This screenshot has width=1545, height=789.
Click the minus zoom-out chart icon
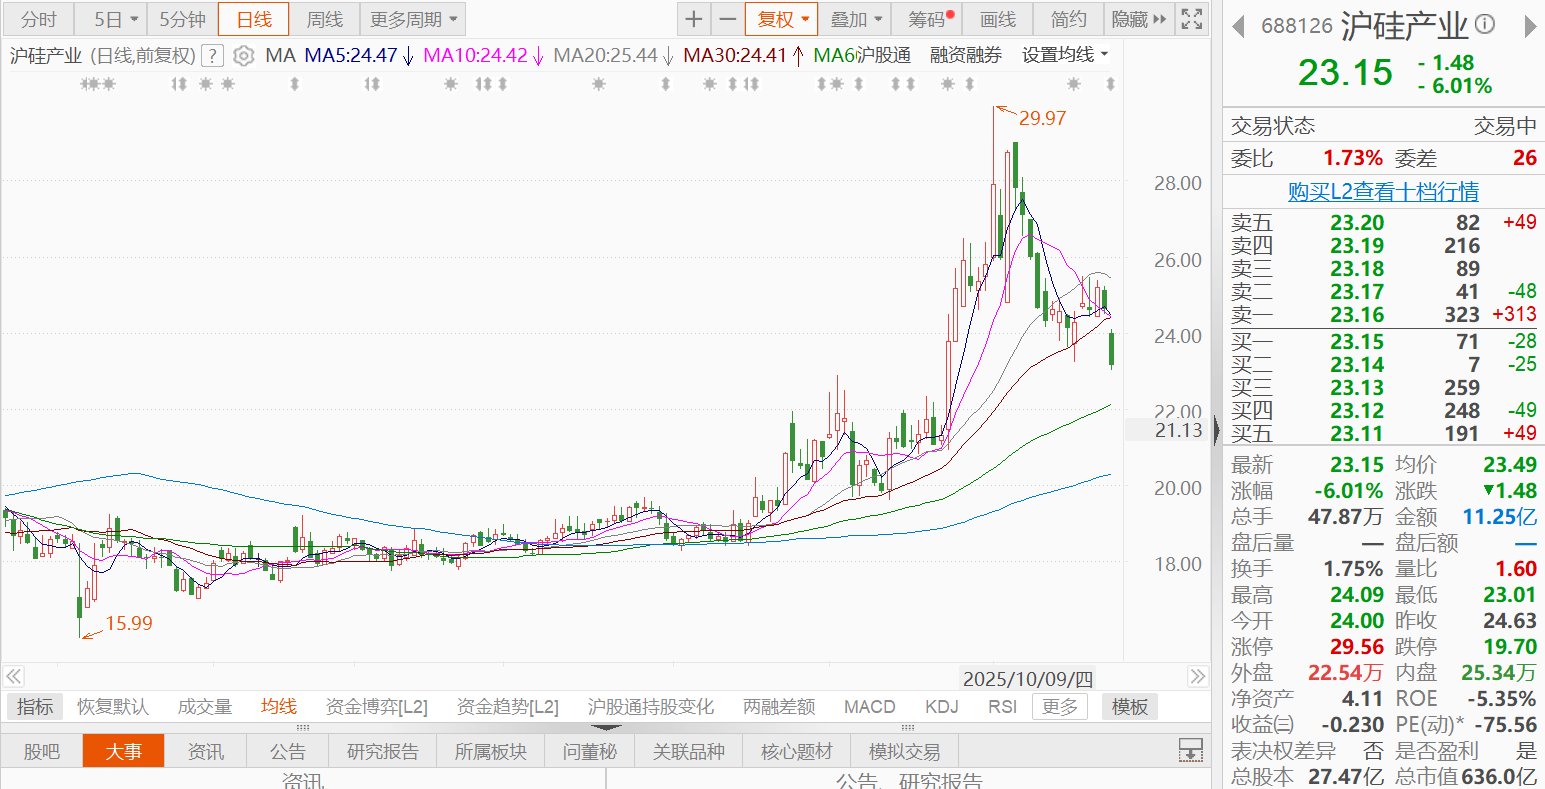[727, 19]
